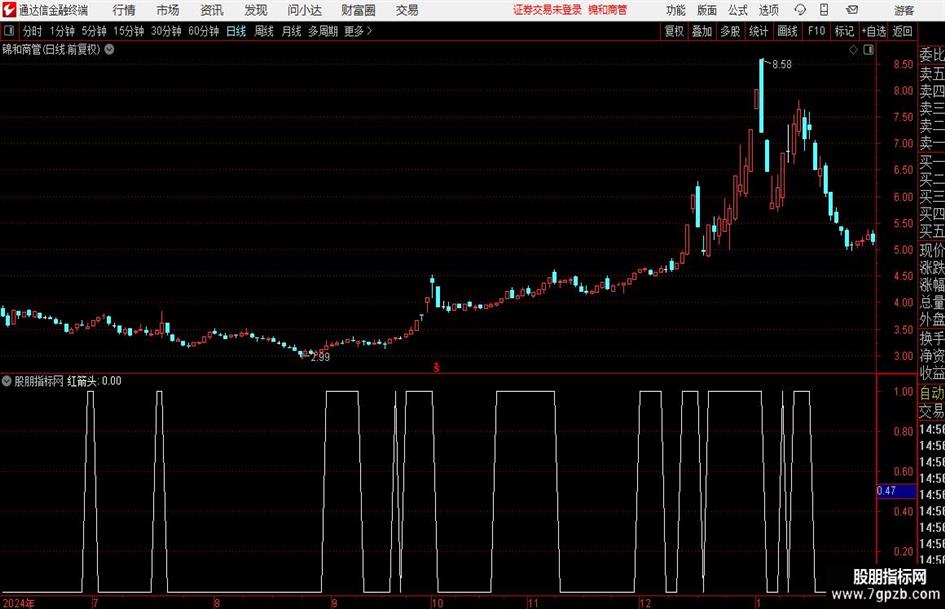Open the customer service headset icon

point(800,10)
